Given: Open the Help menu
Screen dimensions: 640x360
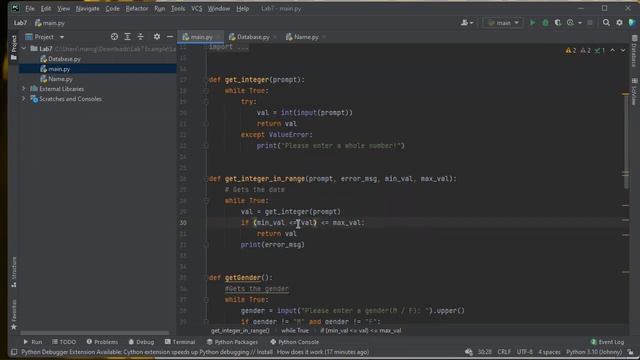Looking at the screenshot, I should click(x=242, y=8).
